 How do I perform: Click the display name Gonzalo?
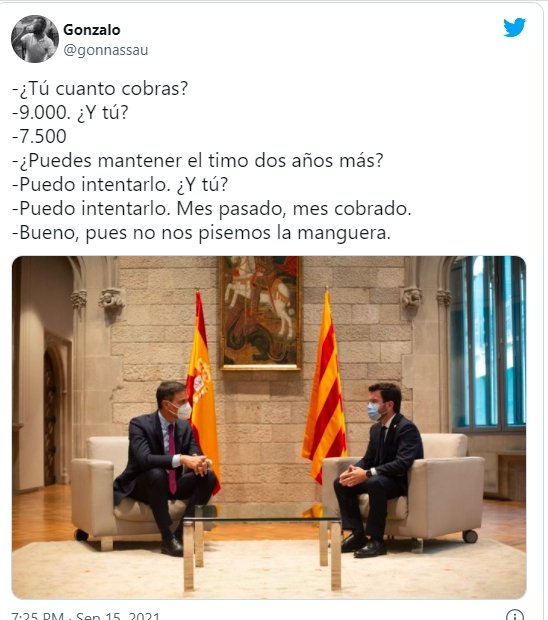92,30
